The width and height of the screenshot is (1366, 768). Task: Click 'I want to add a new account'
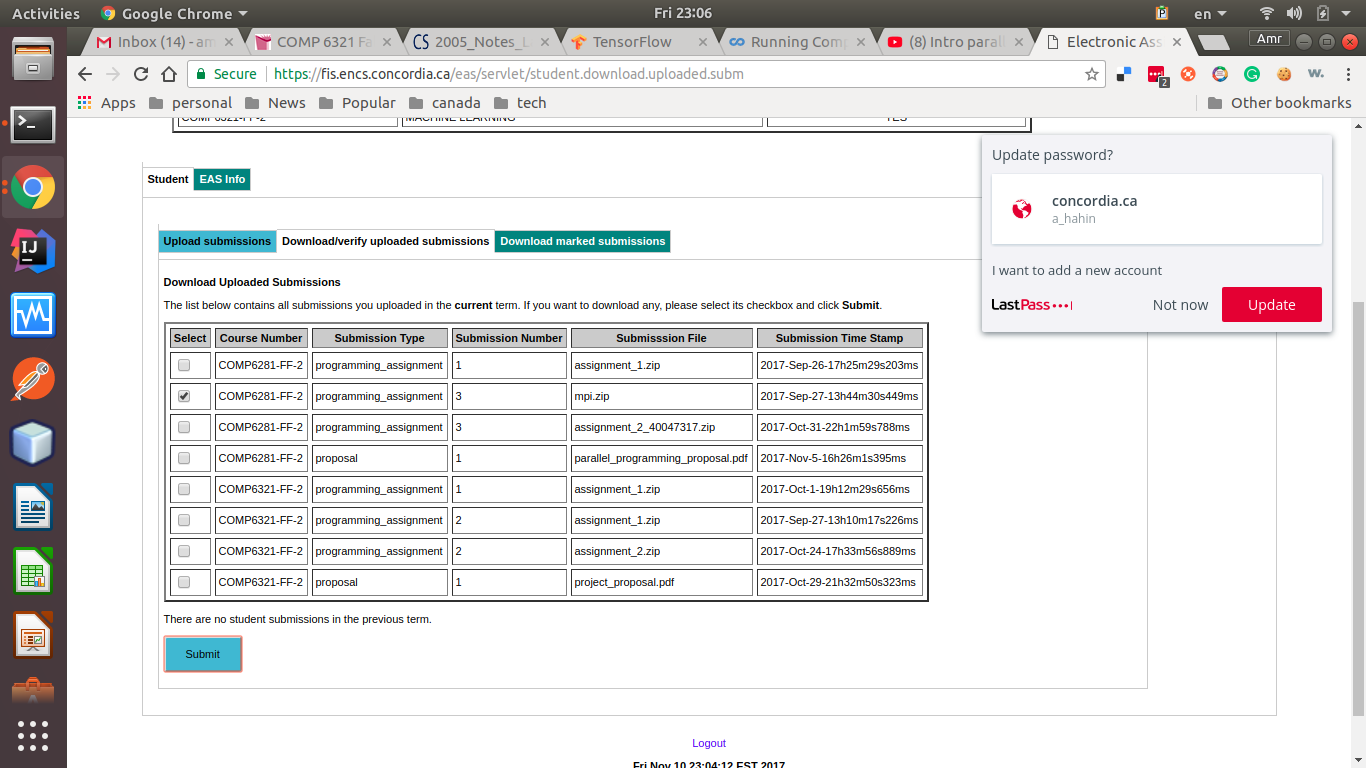click(x=1077, y=270)
